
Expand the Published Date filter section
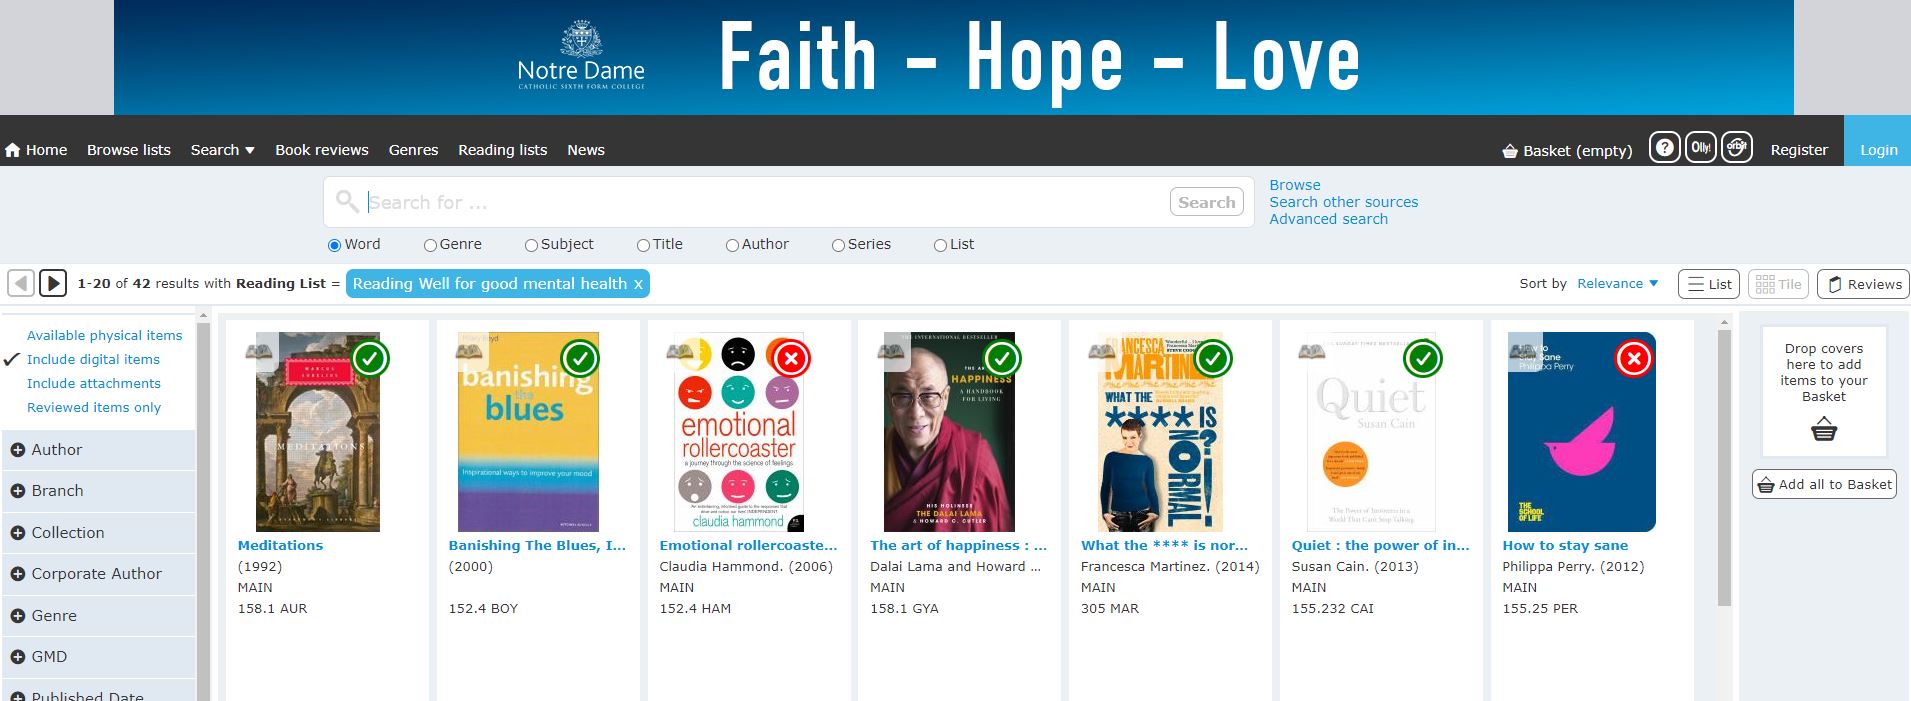(x=98, y=691)
